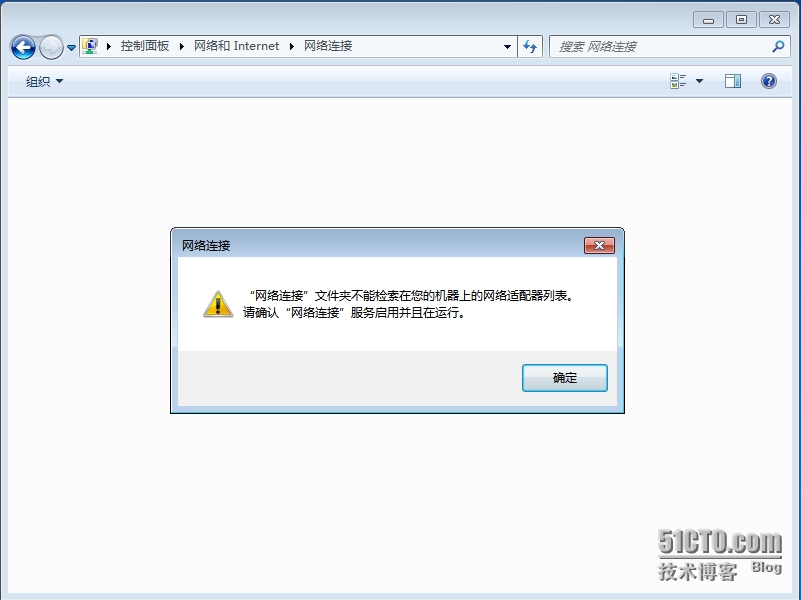Image resolution: width=801 pixels, height=600 pixels.
Task: Click the blue Back navigation arrow
Action: pyautogui.click(x=23, y=47)
